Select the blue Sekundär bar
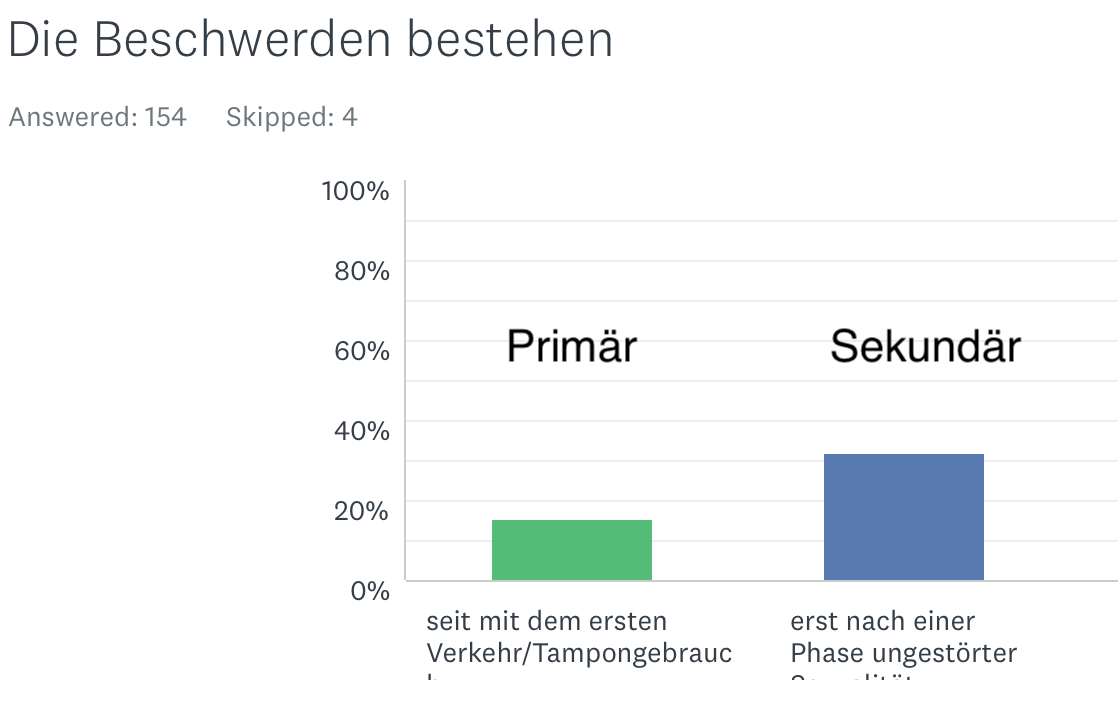The height and width of the screenshot is (726, 1118). (903, 517)
